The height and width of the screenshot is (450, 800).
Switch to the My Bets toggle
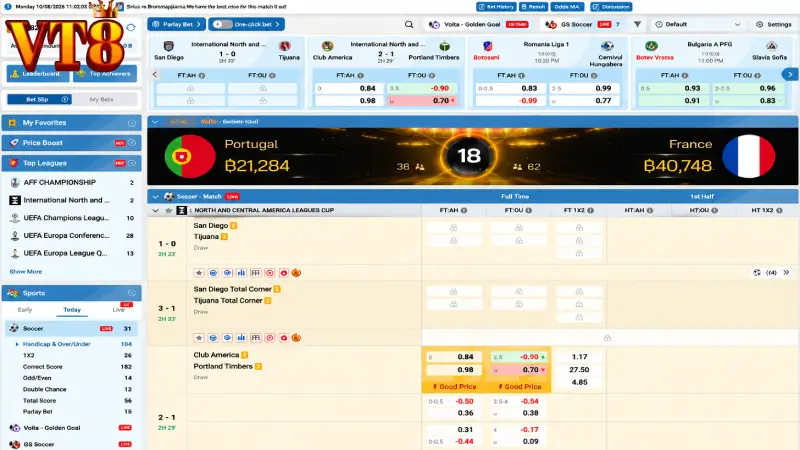102,99
